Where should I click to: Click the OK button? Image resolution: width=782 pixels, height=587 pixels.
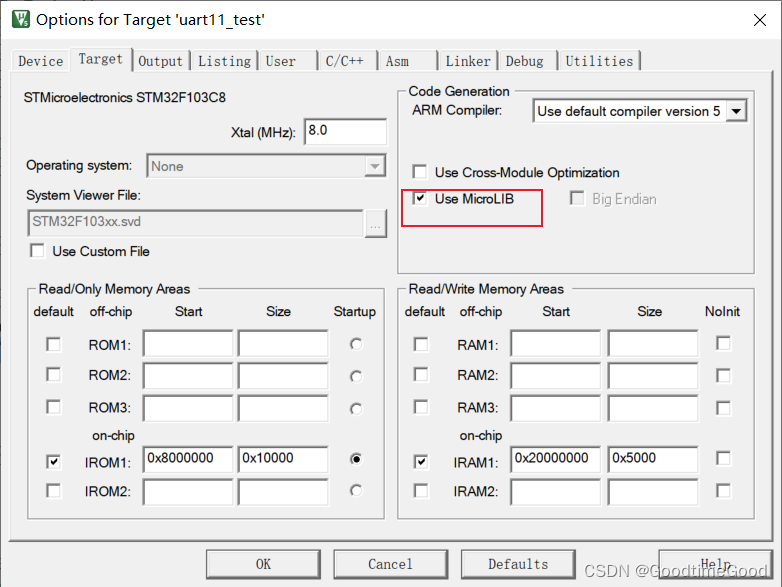pyautogui.click(x=263, y=564)
